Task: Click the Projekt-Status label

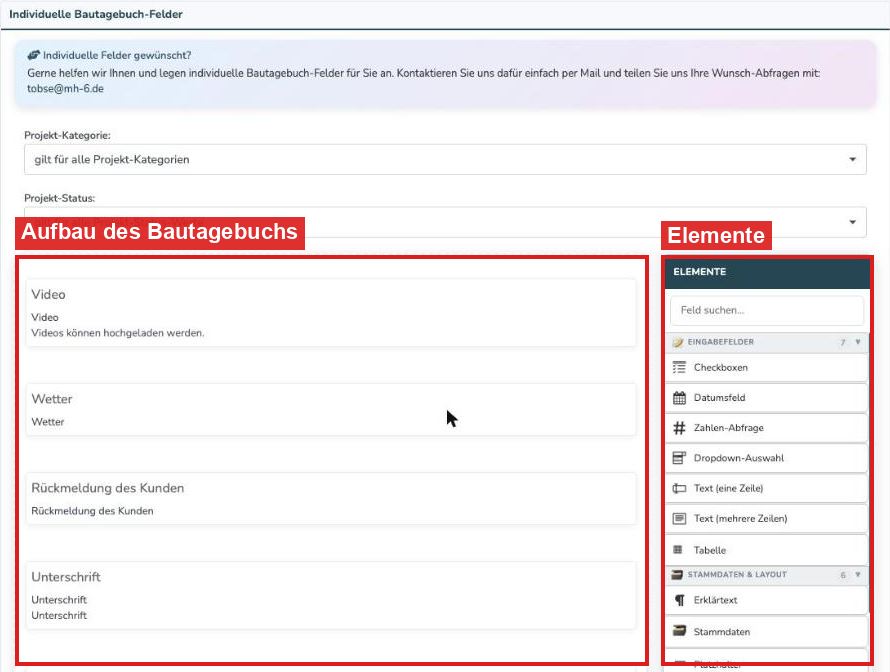Action: click(x=60, y=198)
